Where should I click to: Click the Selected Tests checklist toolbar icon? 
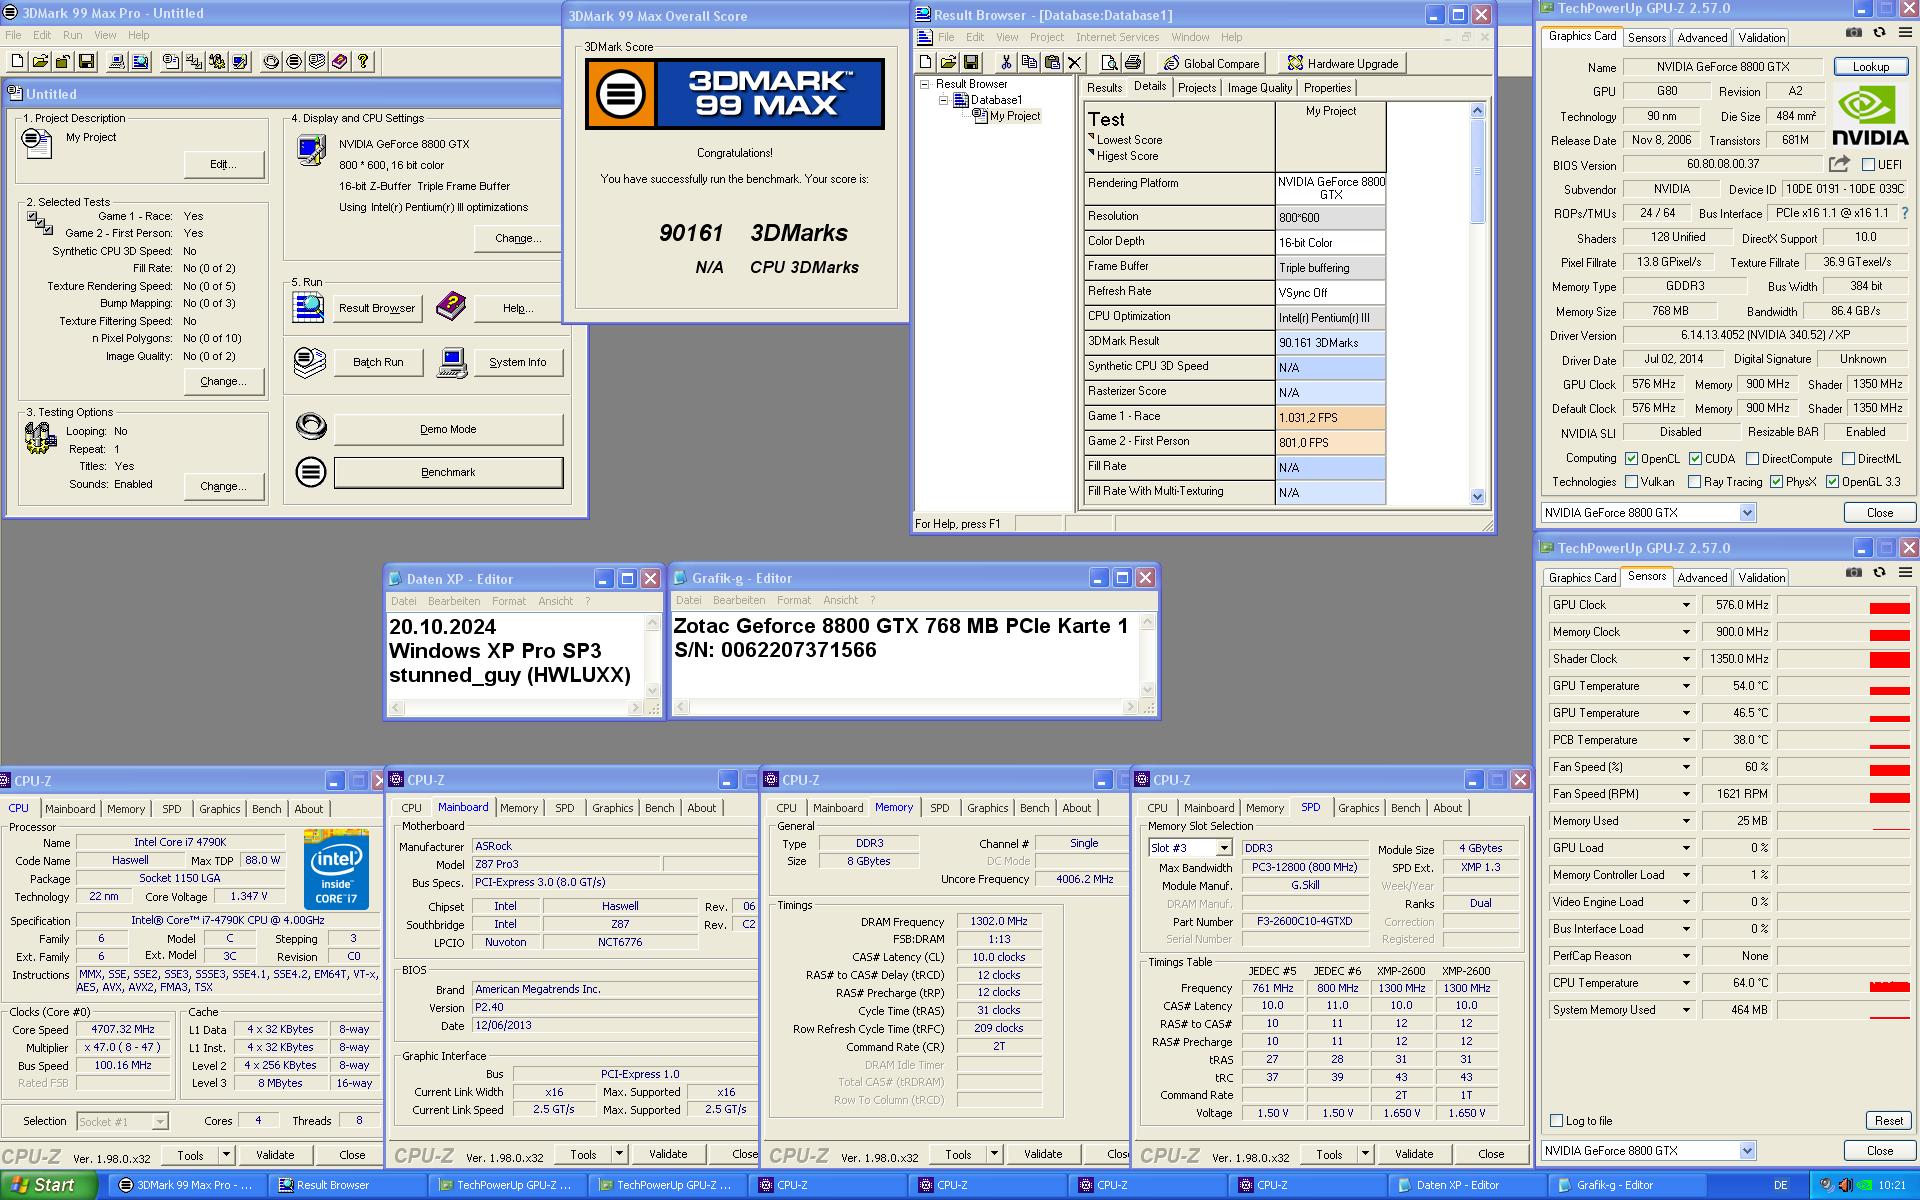(x=194, y=62)
